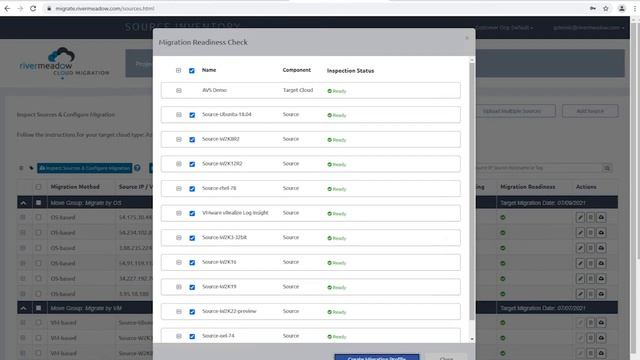640x360 pixels.
Task: Click cloud icon in first VM-based row
Action: click(x=601, y=323)
